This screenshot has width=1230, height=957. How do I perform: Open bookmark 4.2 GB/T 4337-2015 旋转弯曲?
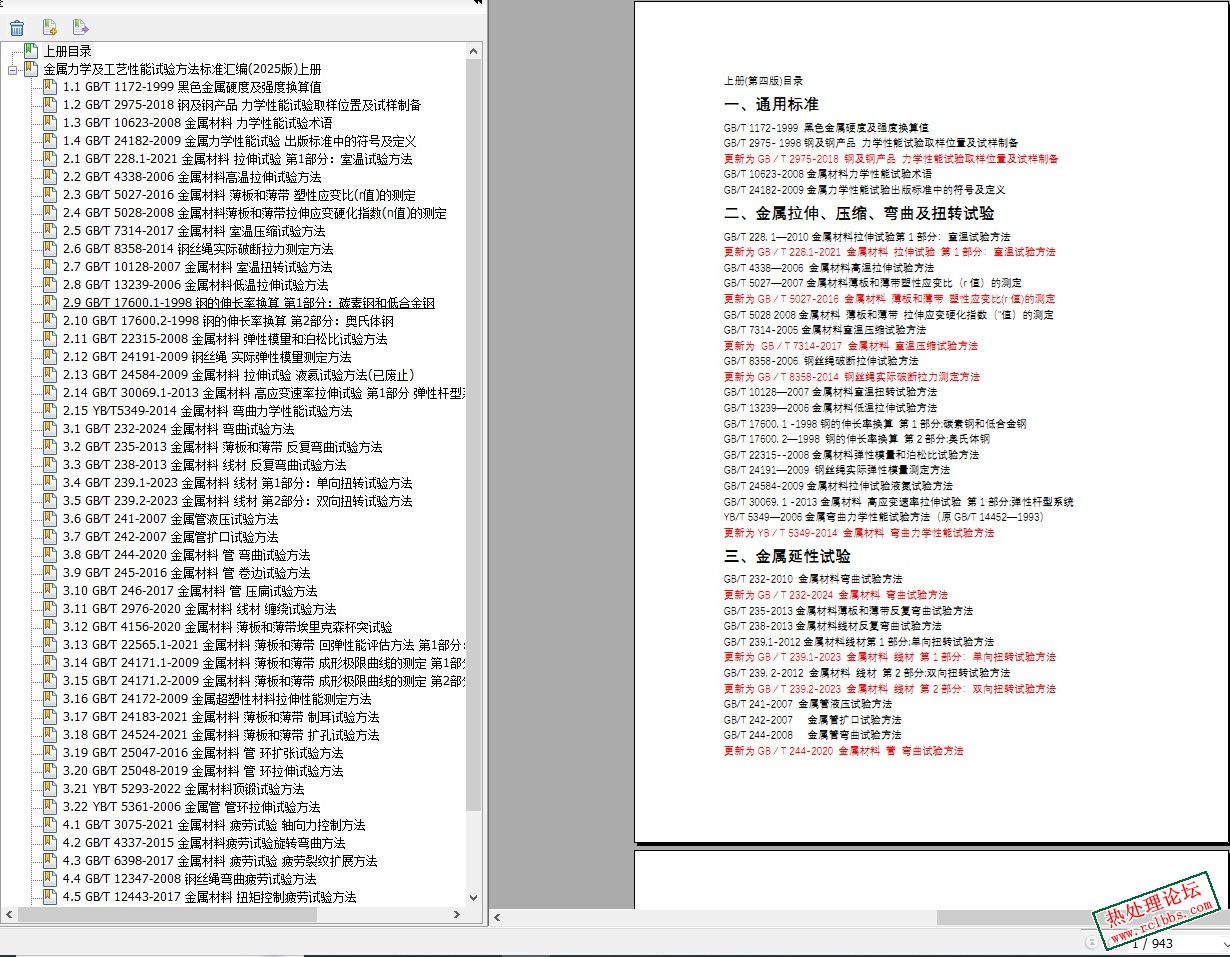203,843
